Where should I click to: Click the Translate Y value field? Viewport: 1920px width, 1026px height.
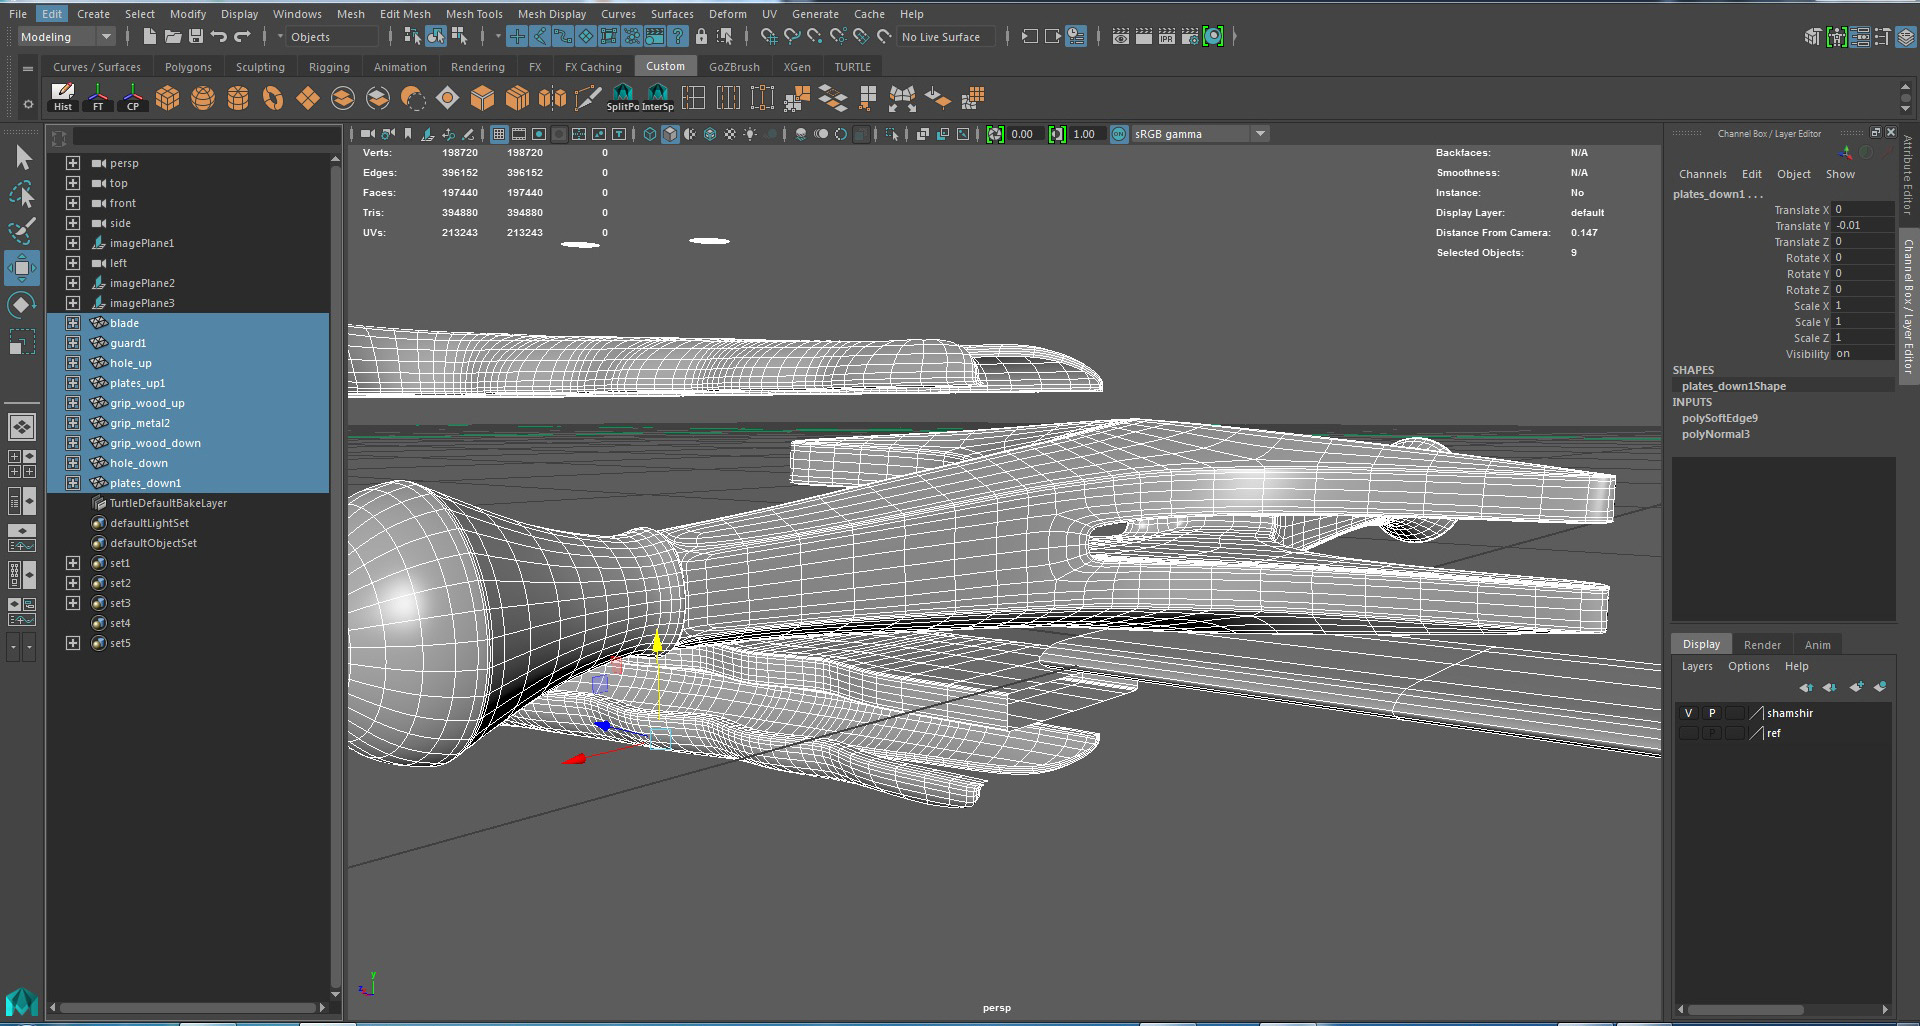(x=1863, y=226)
